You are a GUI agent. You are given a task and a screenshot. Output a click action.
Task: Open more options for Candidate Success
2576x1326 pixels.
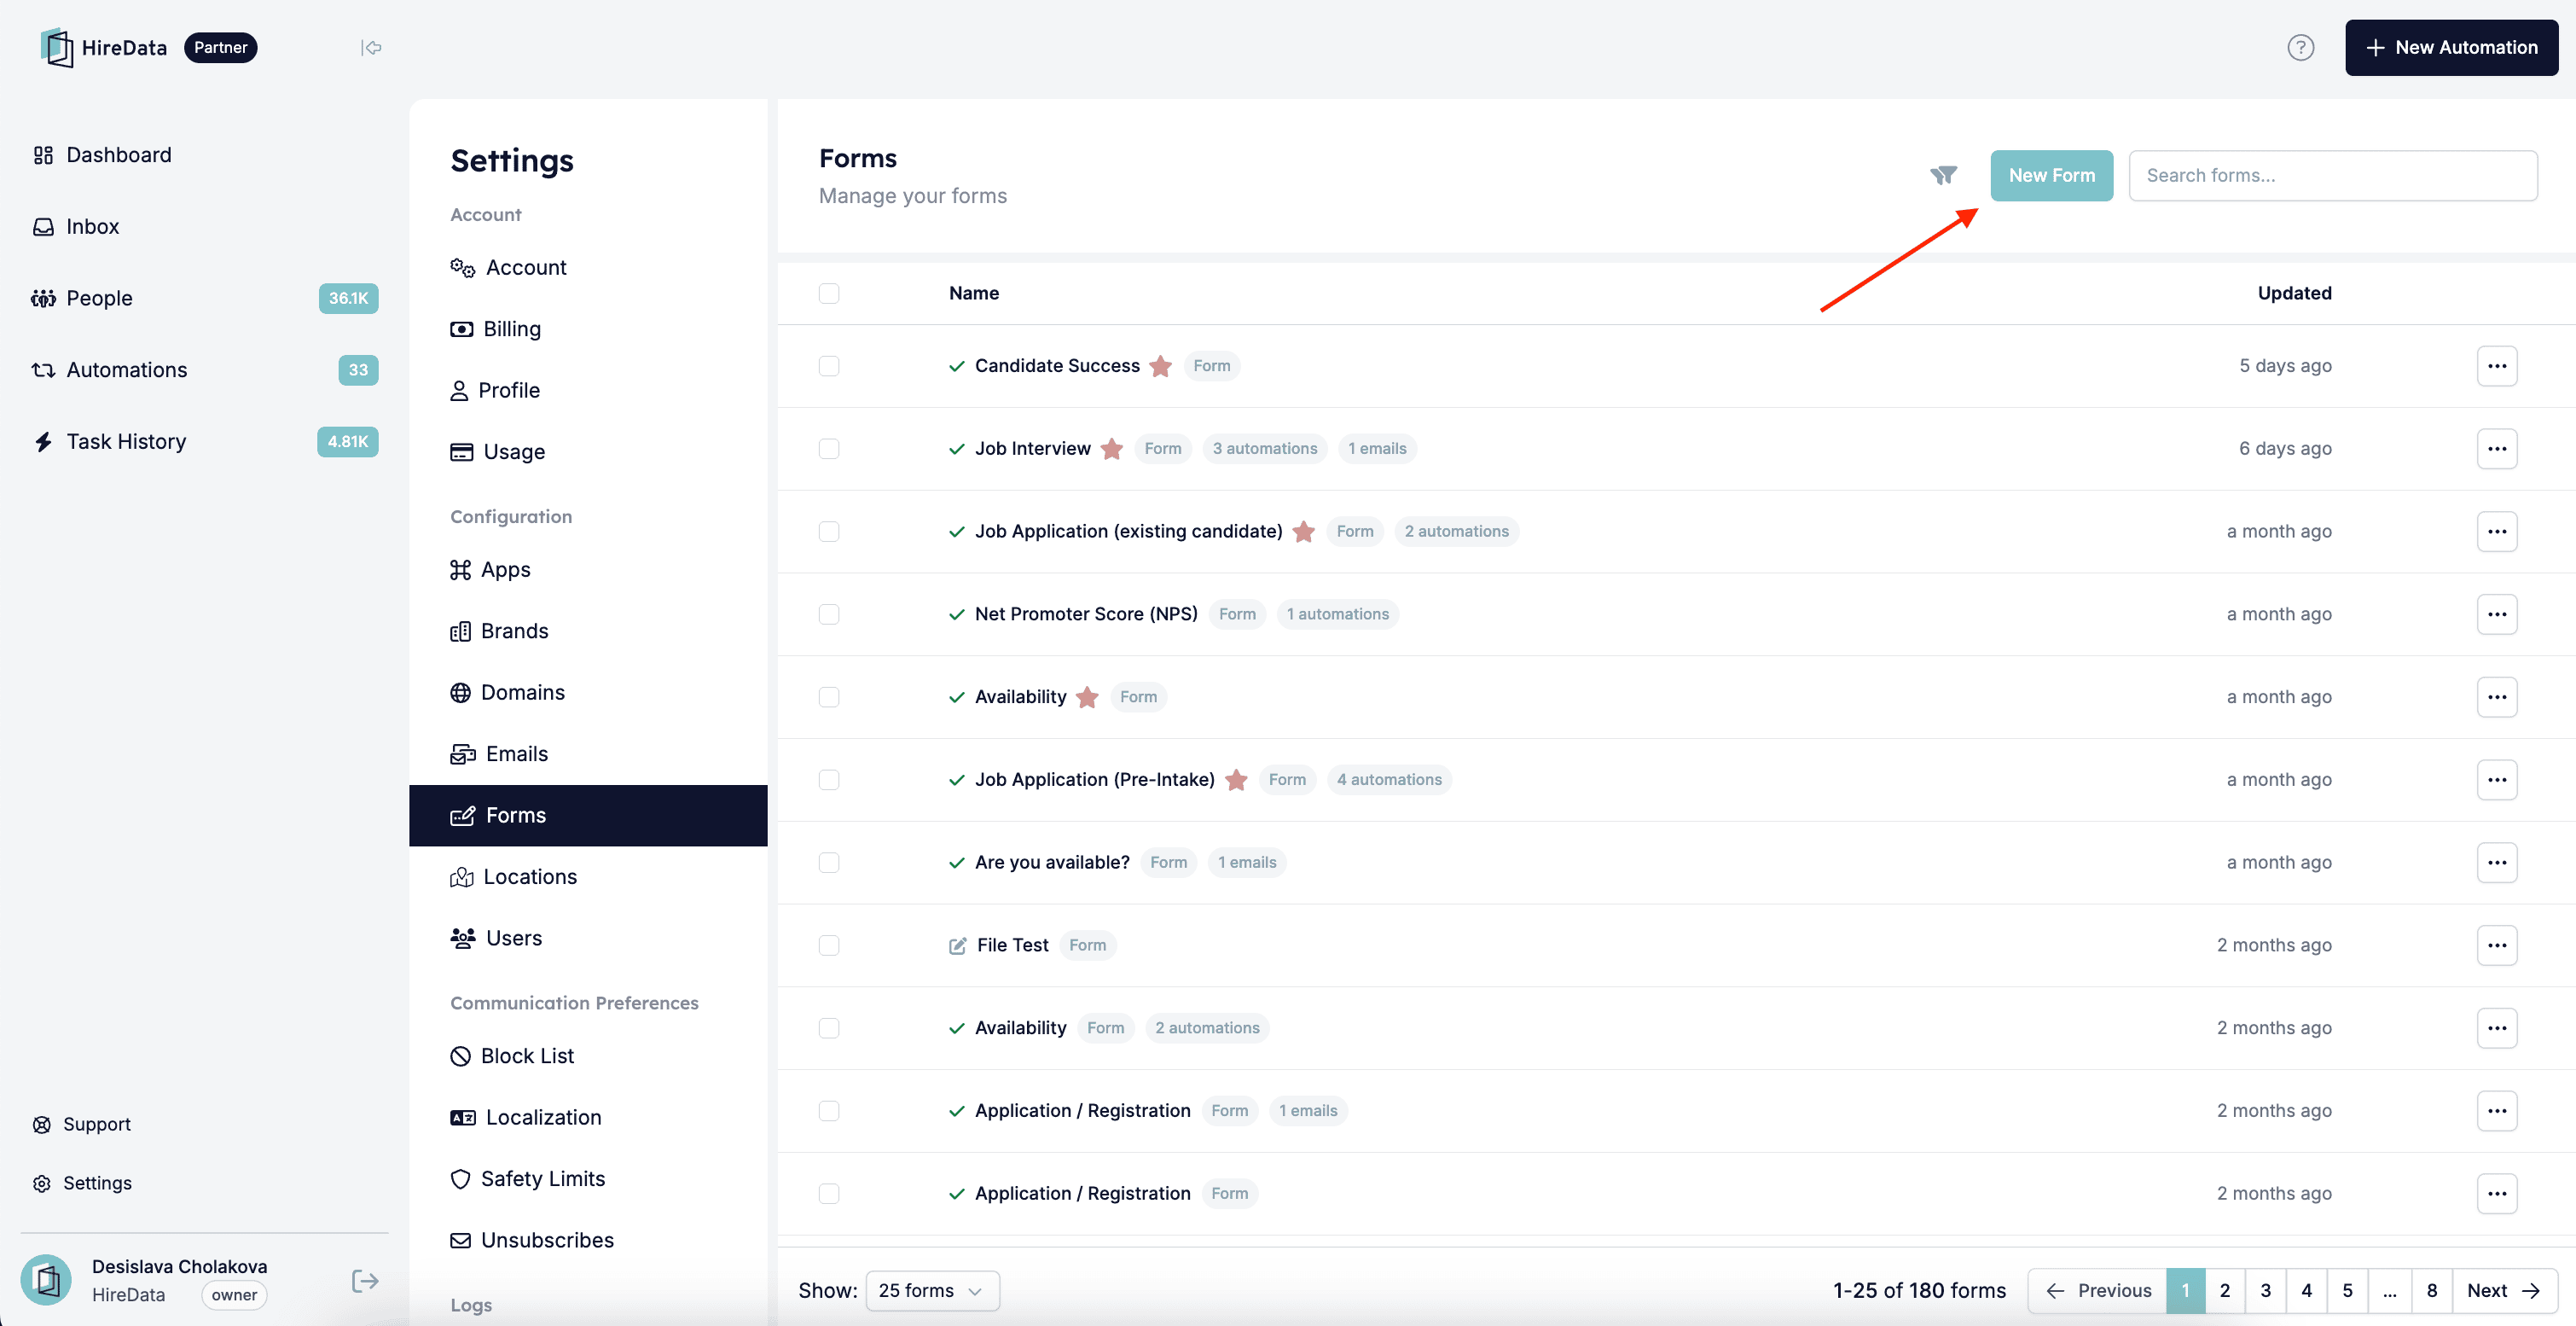click(2496, 366)
